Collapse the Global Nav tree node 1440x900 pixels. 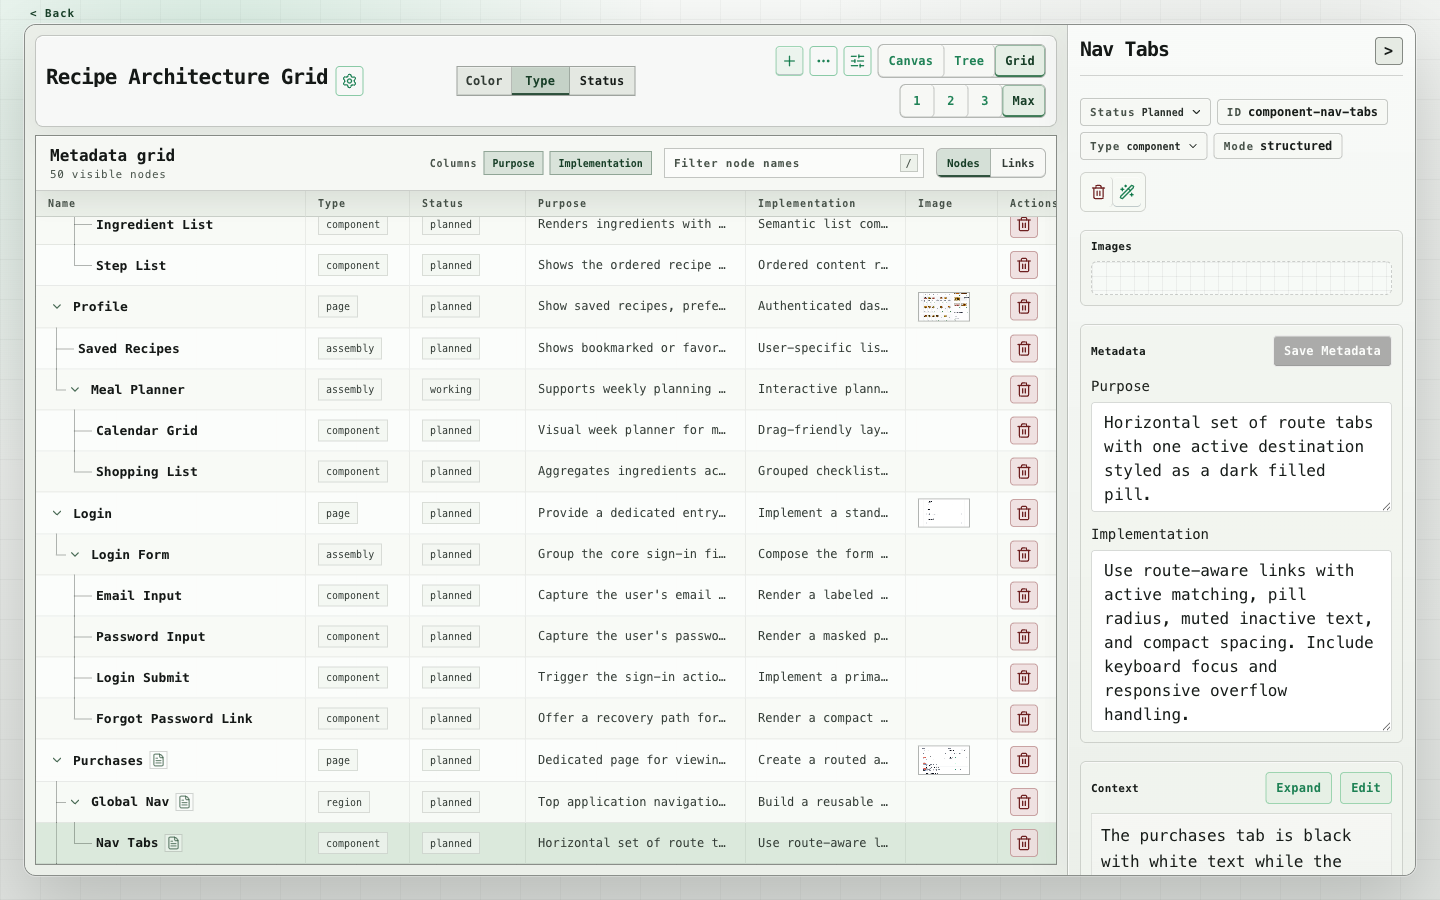pyautogui.click(x=75, y=802)
